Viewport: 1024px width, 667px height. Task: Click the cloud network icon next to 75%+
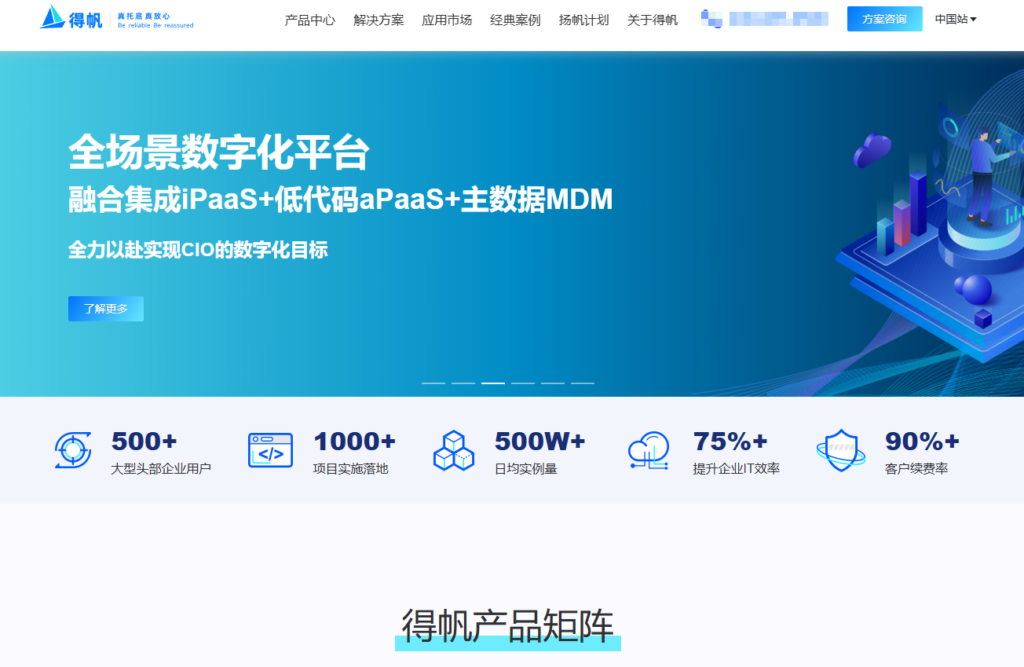click(647, 450)
